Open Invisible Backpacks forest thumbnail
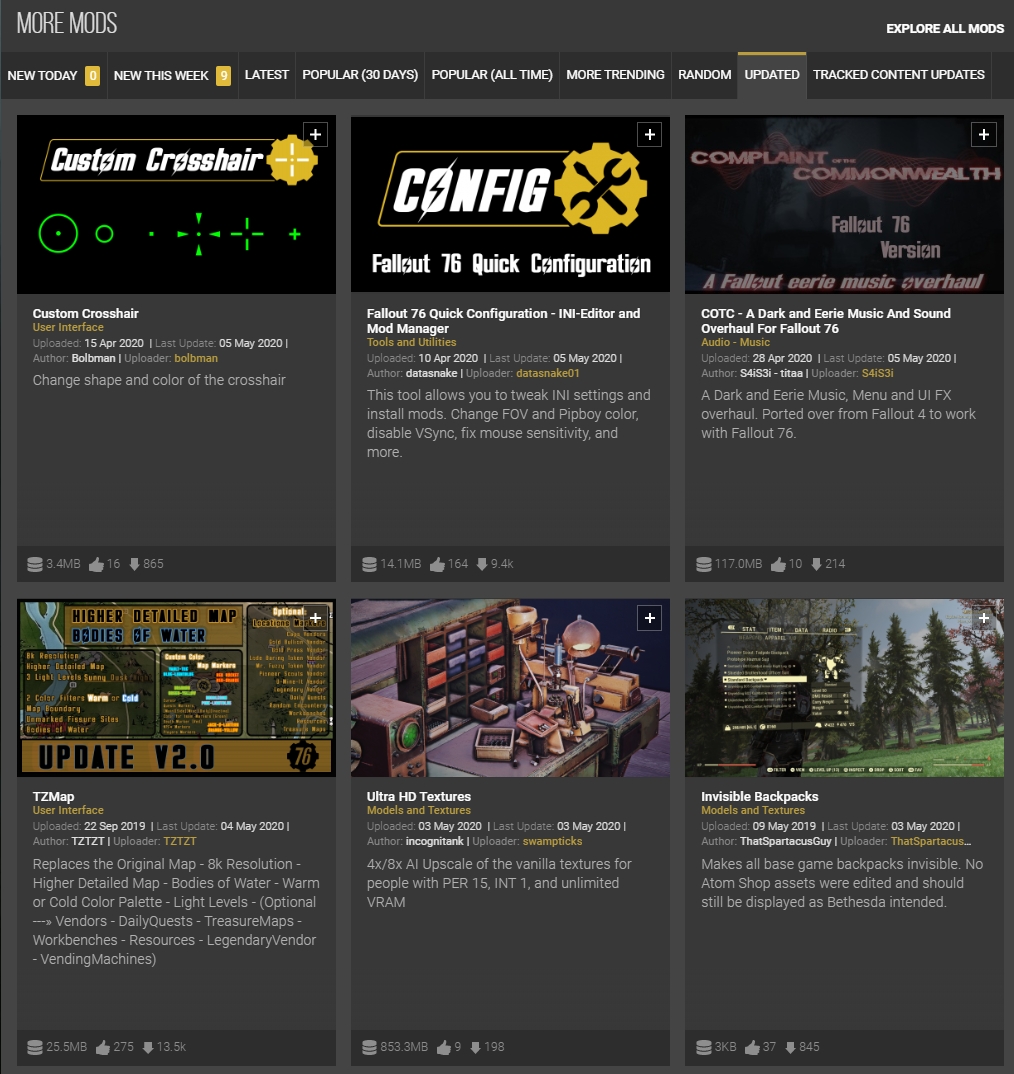 [x=844, y=688]
